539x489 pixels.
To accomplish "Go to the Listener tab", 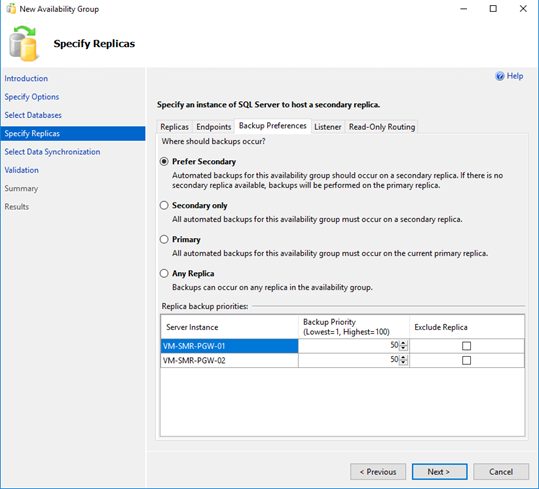I will [x=328, y=127].
